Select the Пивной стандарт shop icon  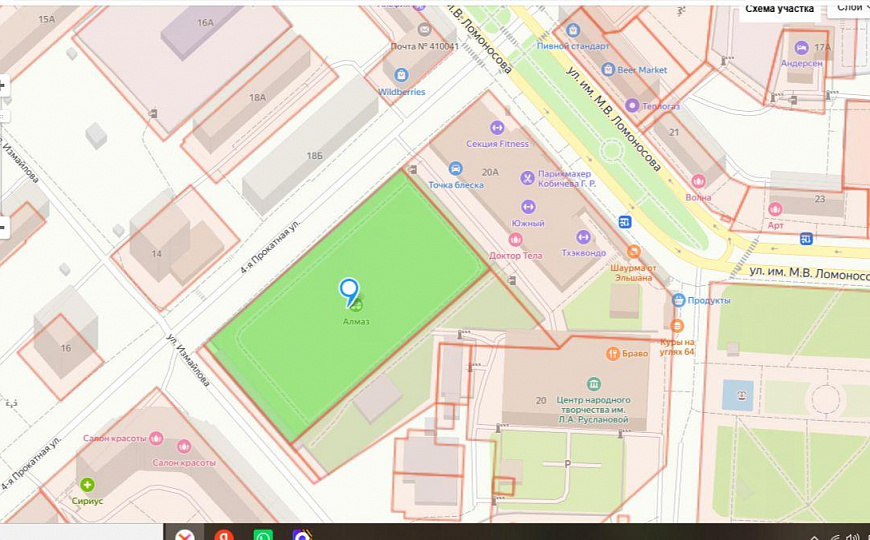pyautogui.click(x=573, y=29)
